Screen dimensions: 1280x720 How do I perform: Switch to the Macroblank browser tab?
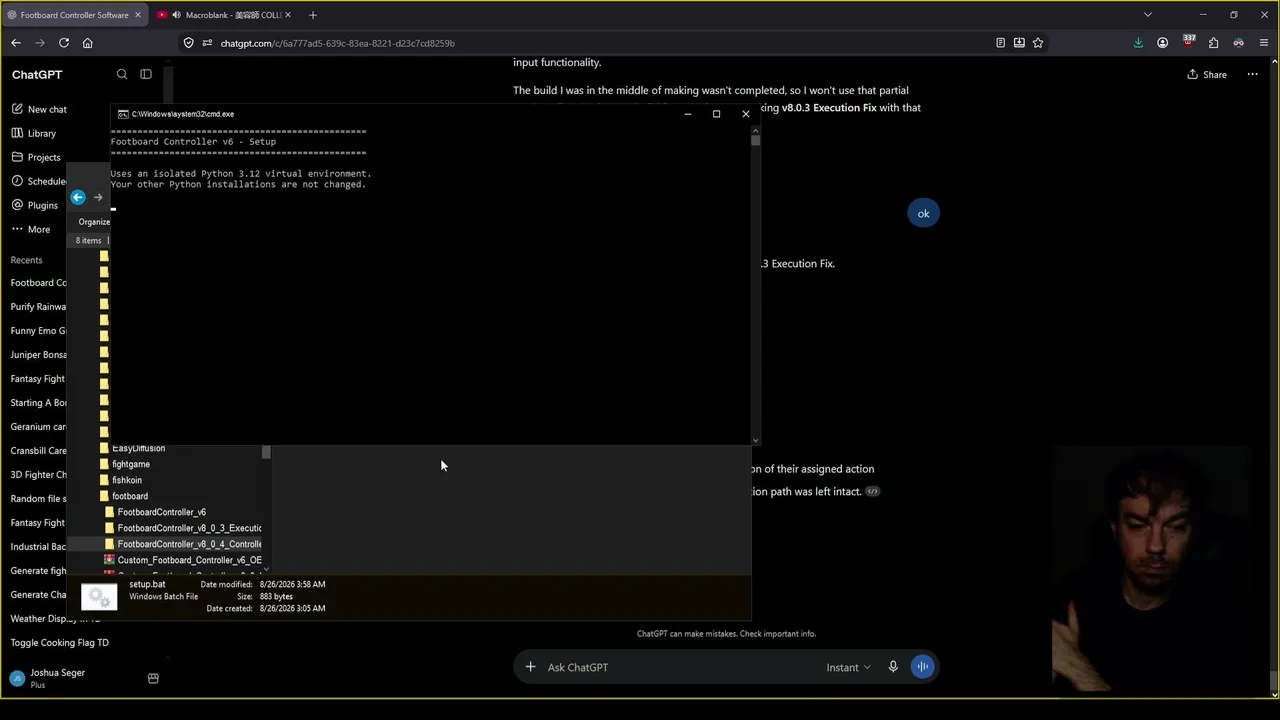pyautogui.click(x=224, y=15)
